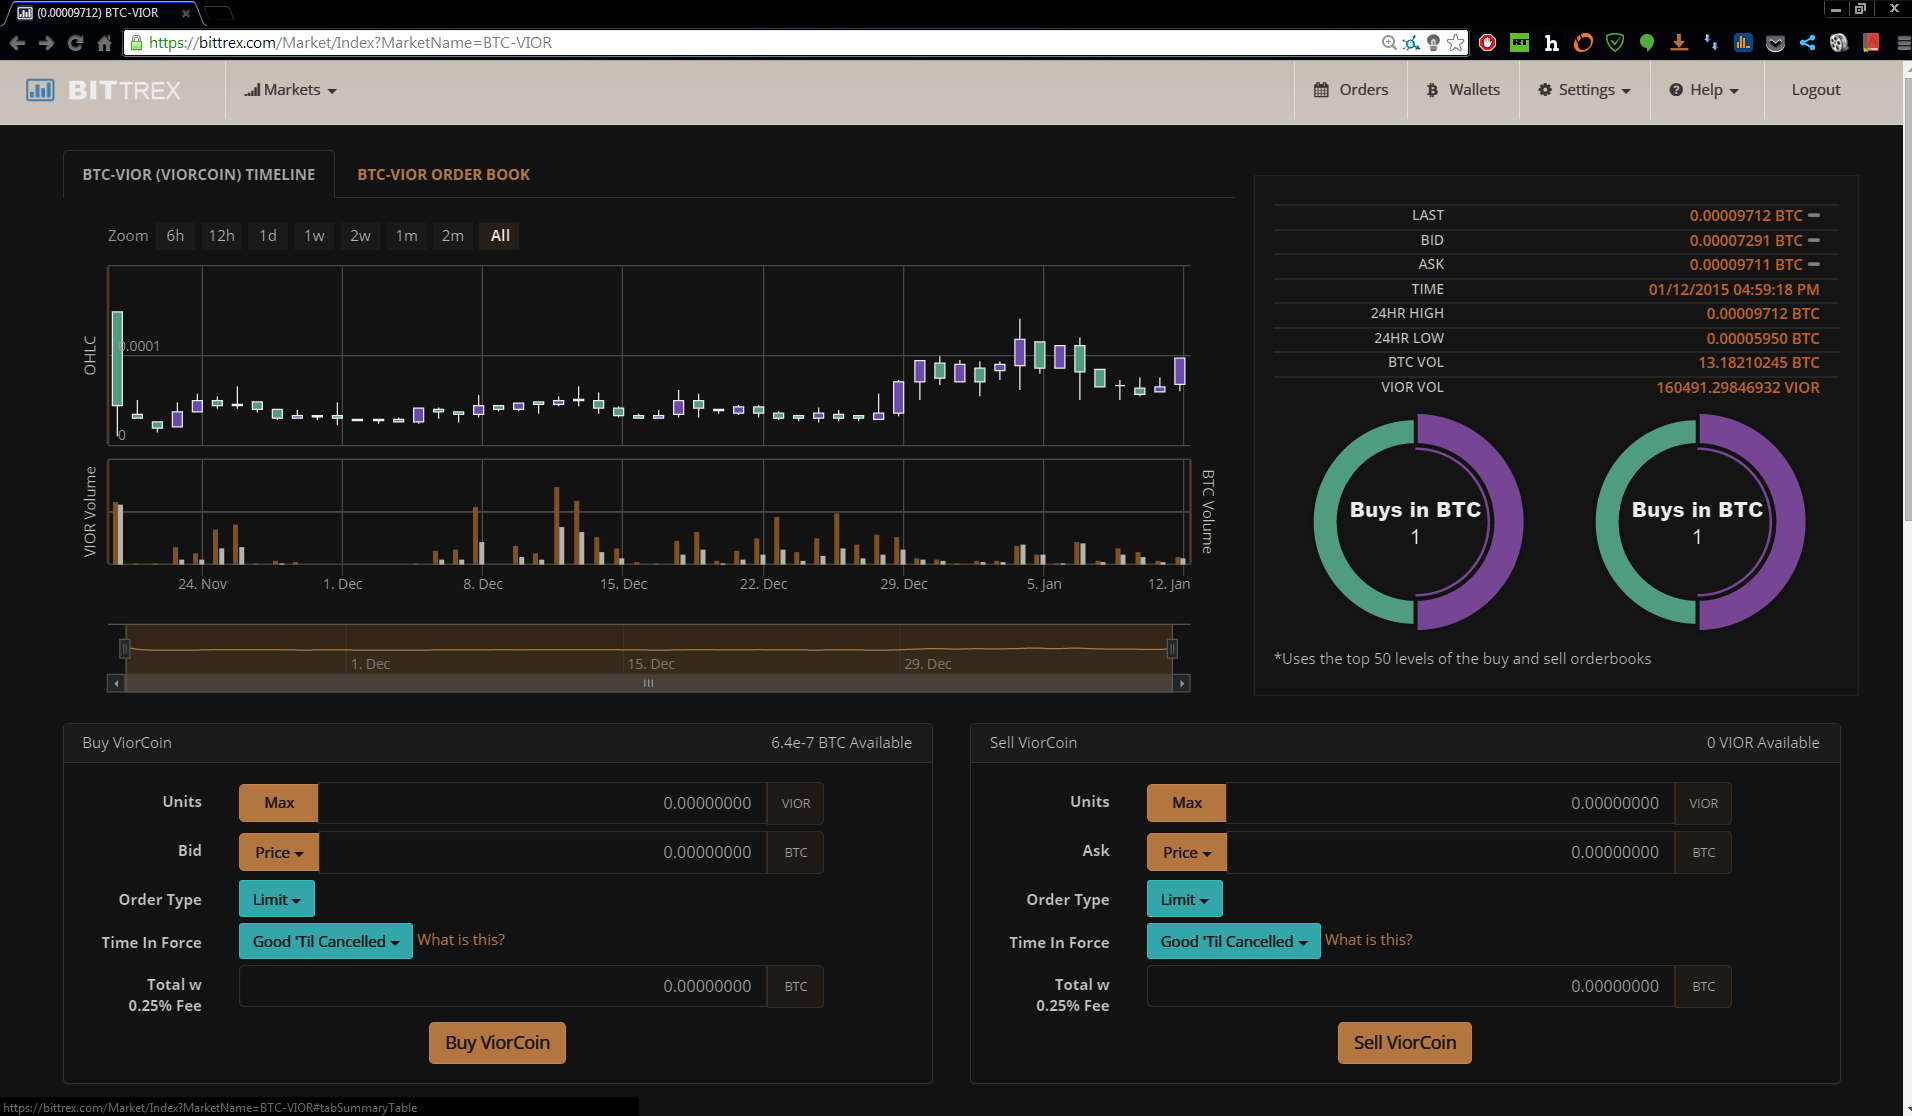Screen dimensions: 1912x1116
Task: Go forward with browser forward arrow
Action: [x=46, y=43]
